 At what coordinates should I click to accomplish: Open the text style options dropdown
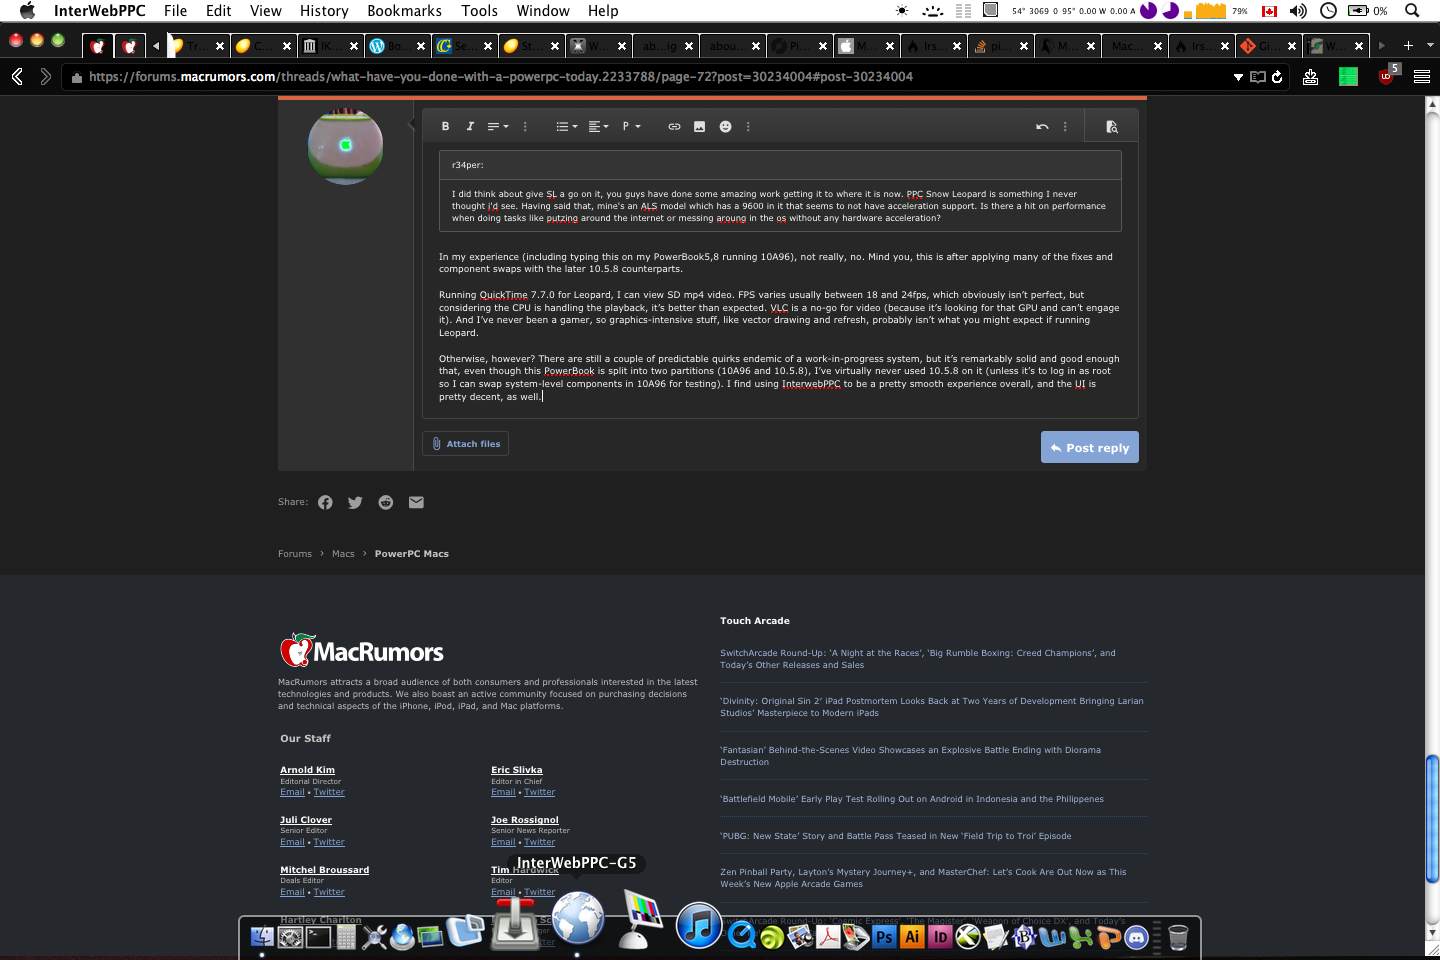(497, 127)
